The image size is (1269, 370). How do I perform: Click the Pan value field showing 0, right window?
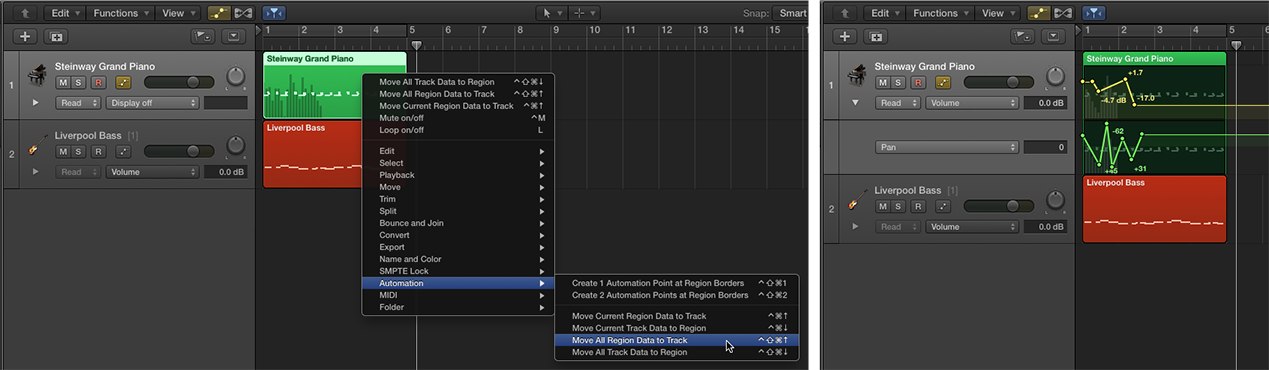coord(1044,147)
